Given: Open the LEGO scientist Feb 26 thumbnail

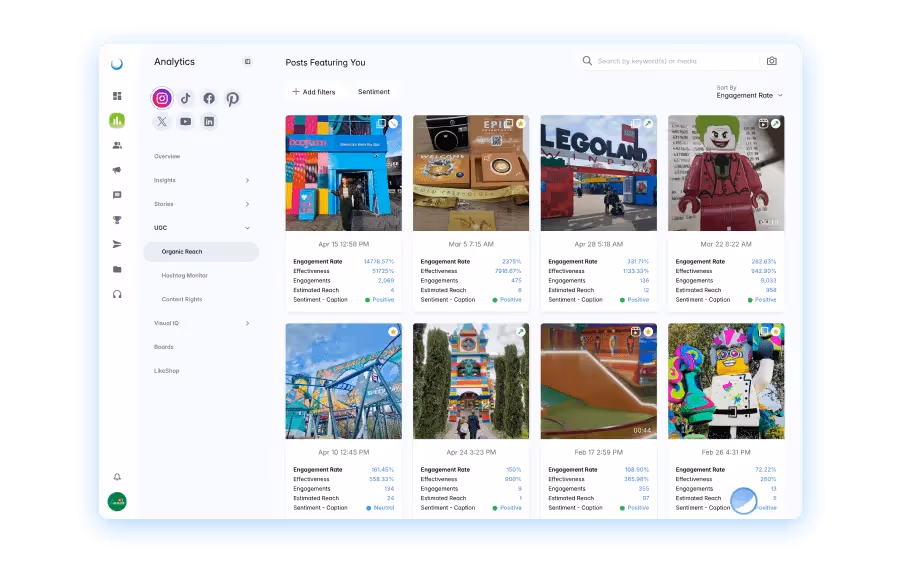Looking at the screenshot, I should click(x=726, y=381).
